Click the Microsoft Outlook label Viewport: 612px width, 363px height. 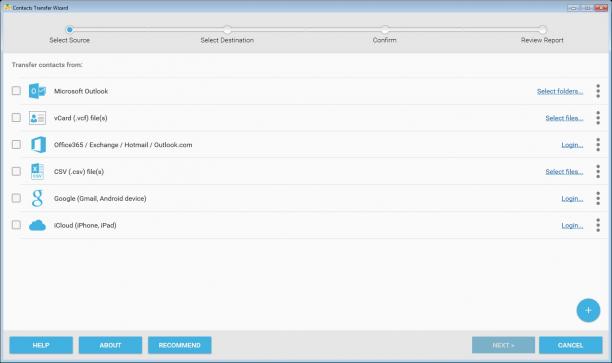(81, 91)
